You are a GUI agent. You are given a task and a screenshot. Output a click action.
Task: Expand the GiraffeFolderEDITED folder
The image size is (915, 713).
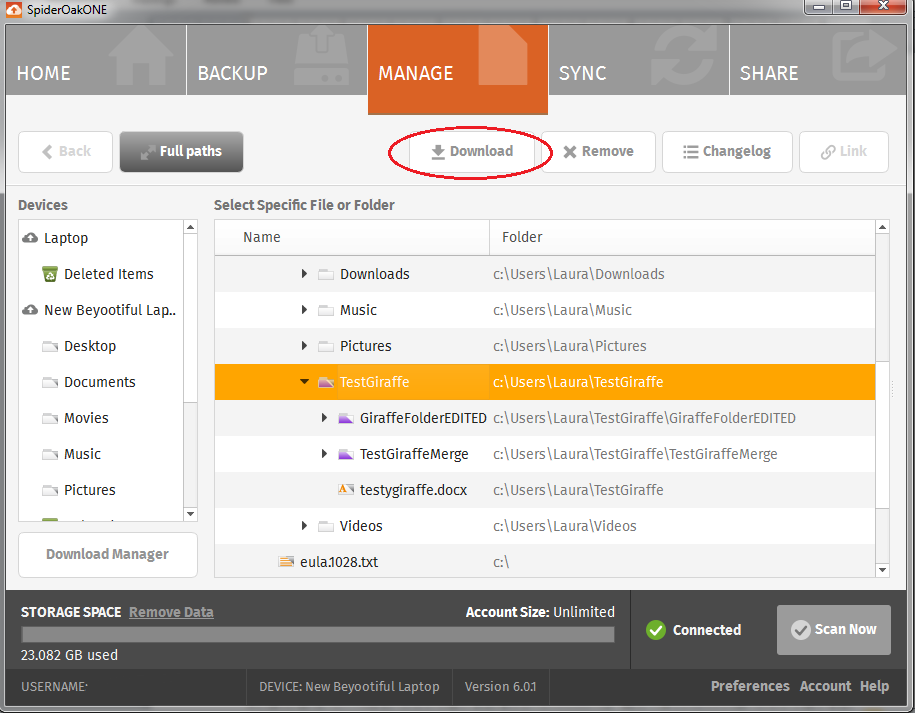tap(324, 418)
